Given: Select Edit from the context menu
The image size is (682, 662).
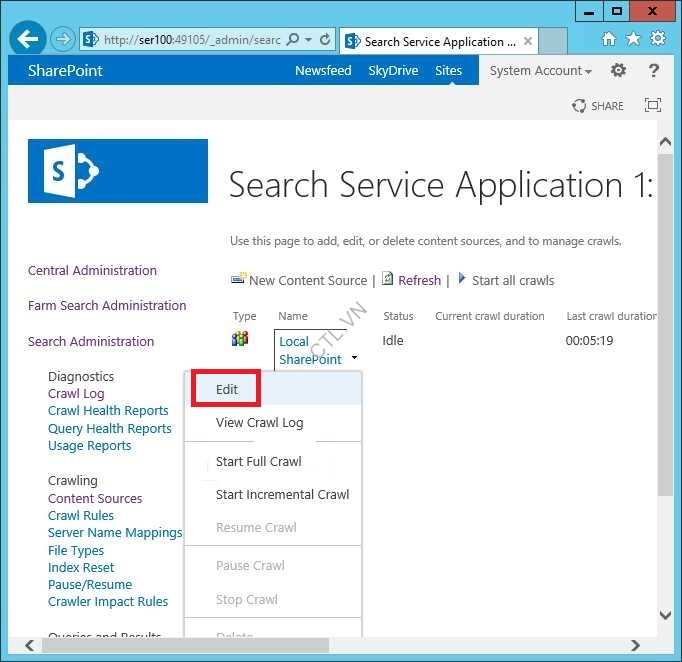Looking at the screenshot, I should point(227,389).
